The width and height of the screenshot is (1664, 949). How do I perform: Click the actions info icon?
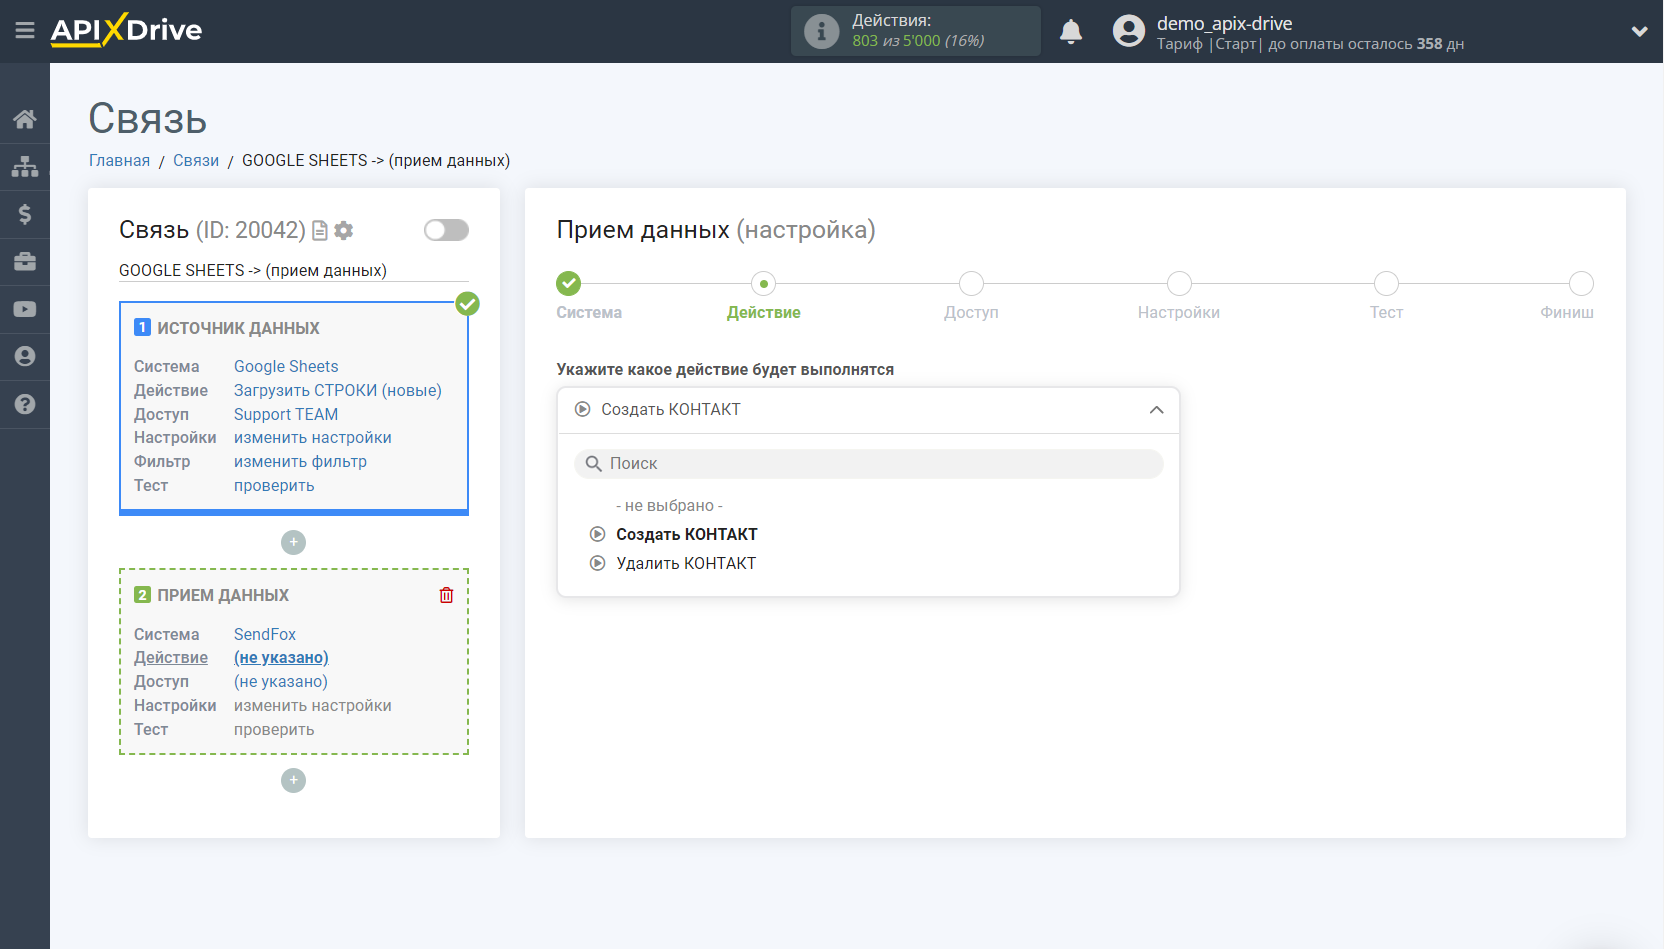pyautogui.click(x=821, y=31)
